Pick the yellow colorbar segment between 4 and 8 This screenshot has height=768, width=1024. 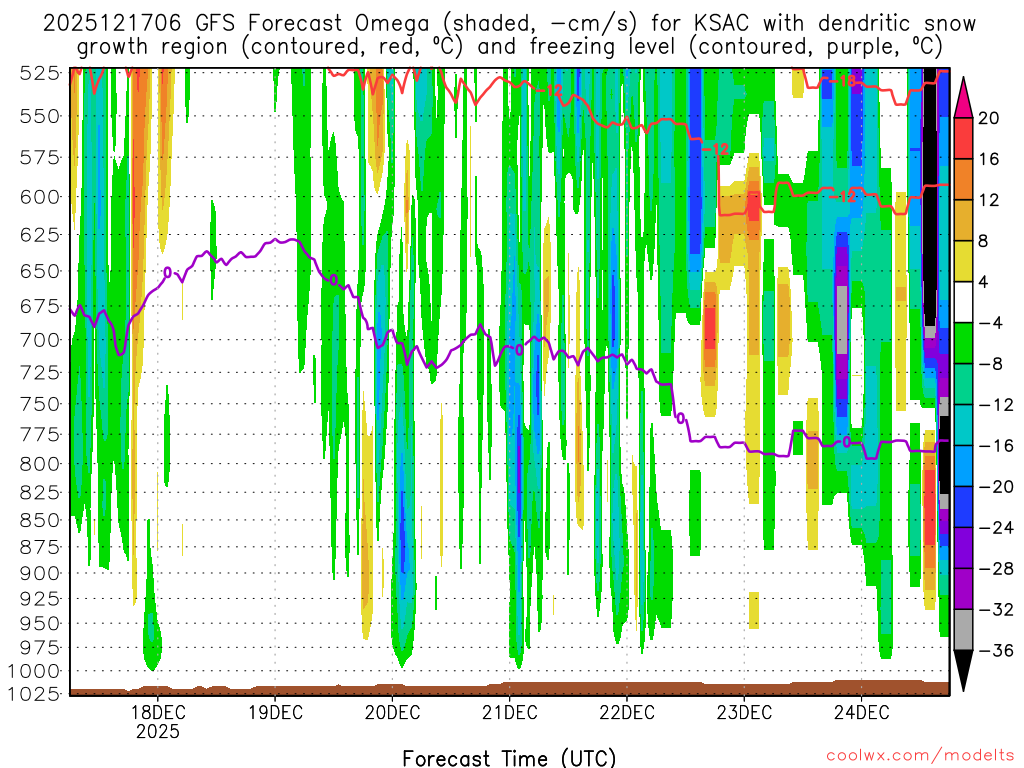963,261
